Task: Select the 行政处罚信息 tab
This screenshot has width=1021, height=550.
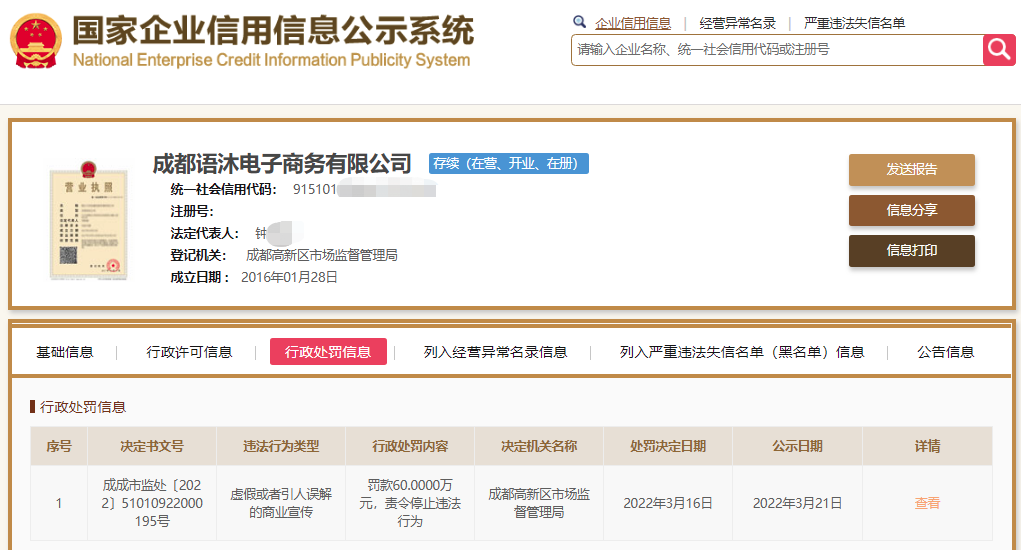Action: [x=328, y=352]
